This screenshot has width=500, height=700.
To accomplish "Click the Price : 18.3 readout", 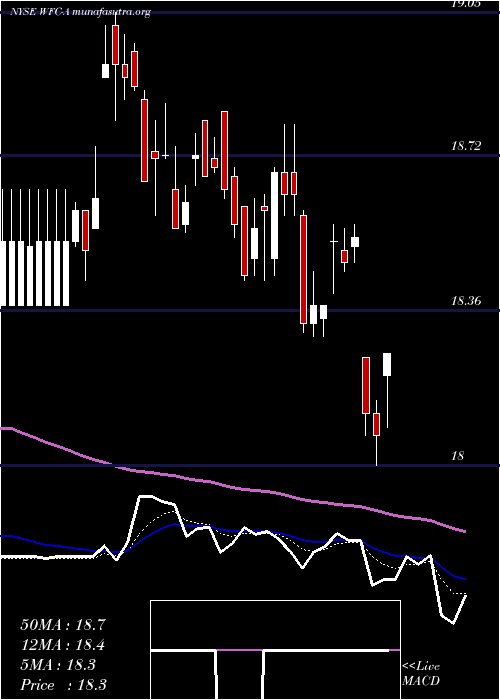I will click(63, 685).
